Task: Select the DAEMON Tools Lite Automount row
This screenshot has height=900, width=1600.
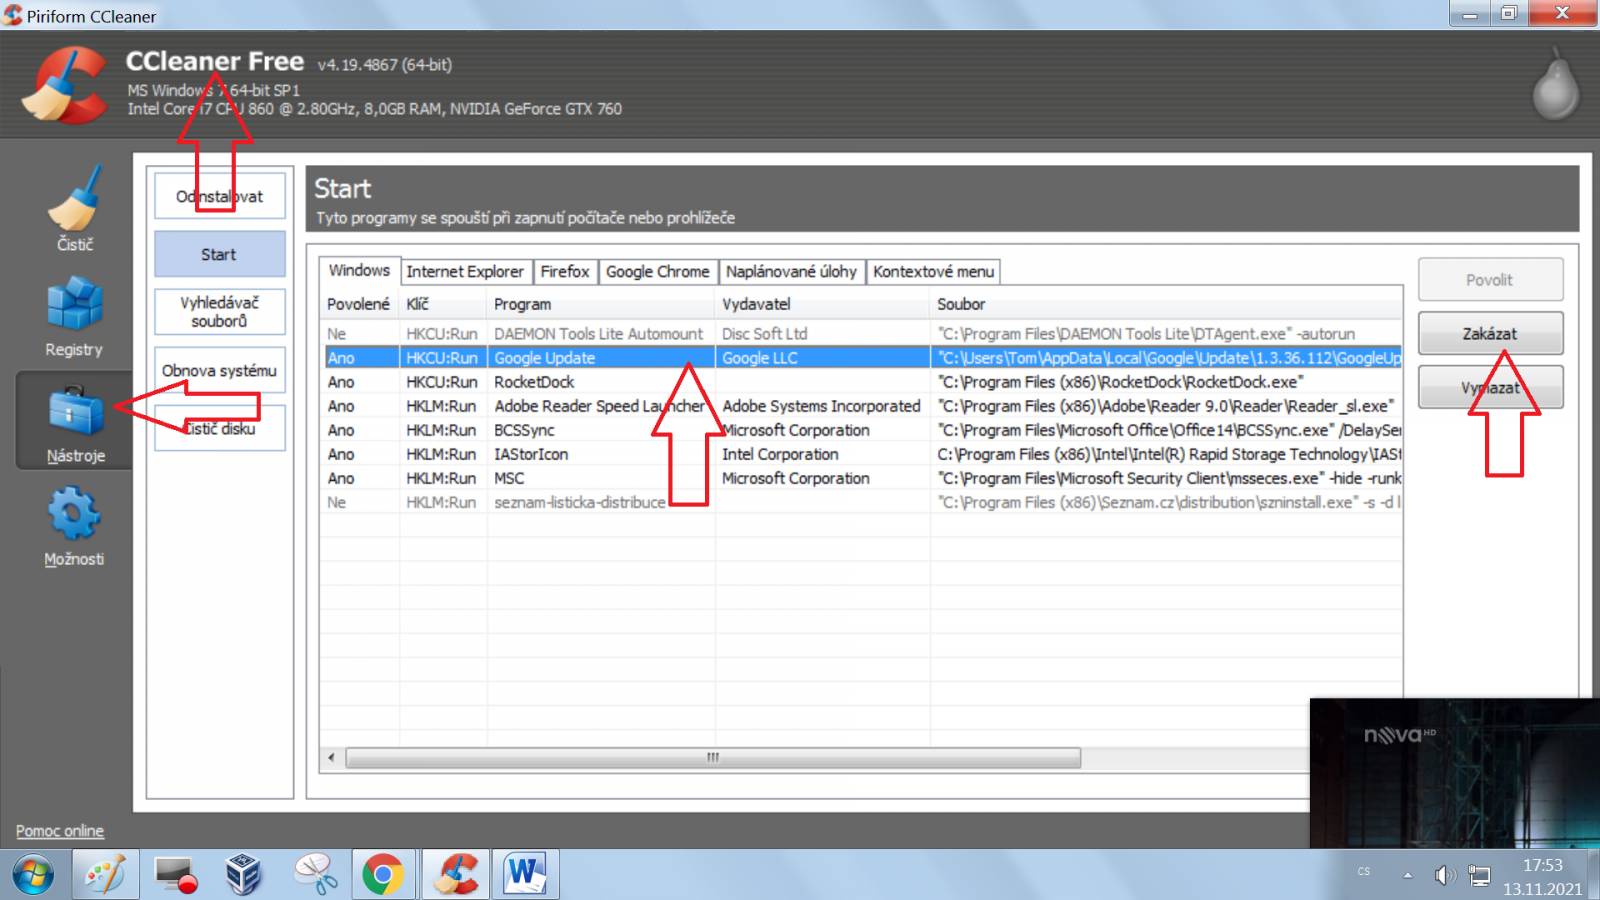Action: coord(862,334)
